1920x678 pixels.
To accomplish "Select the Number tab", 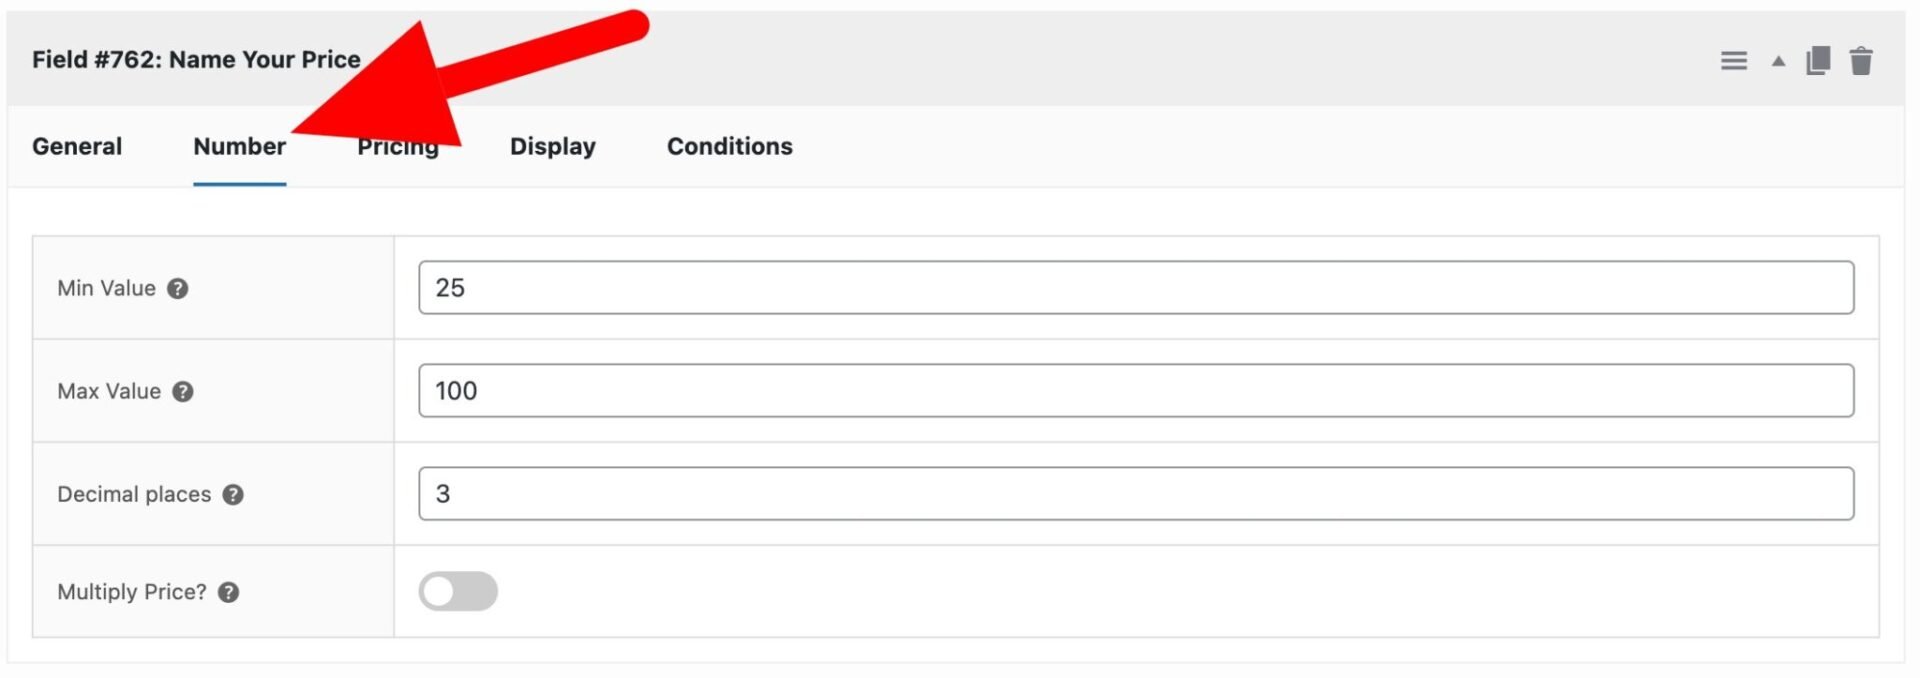I will tap(239, 146).
